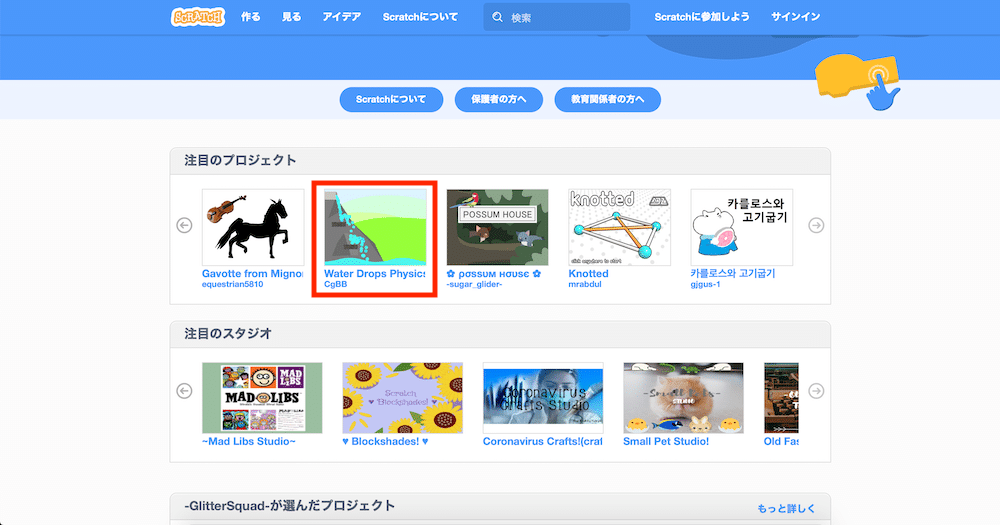The width and height of the screenshot is (1000, 525).
Task: Click the ♥ Blockshades! ♥ title link
Action: coord(385,441)
